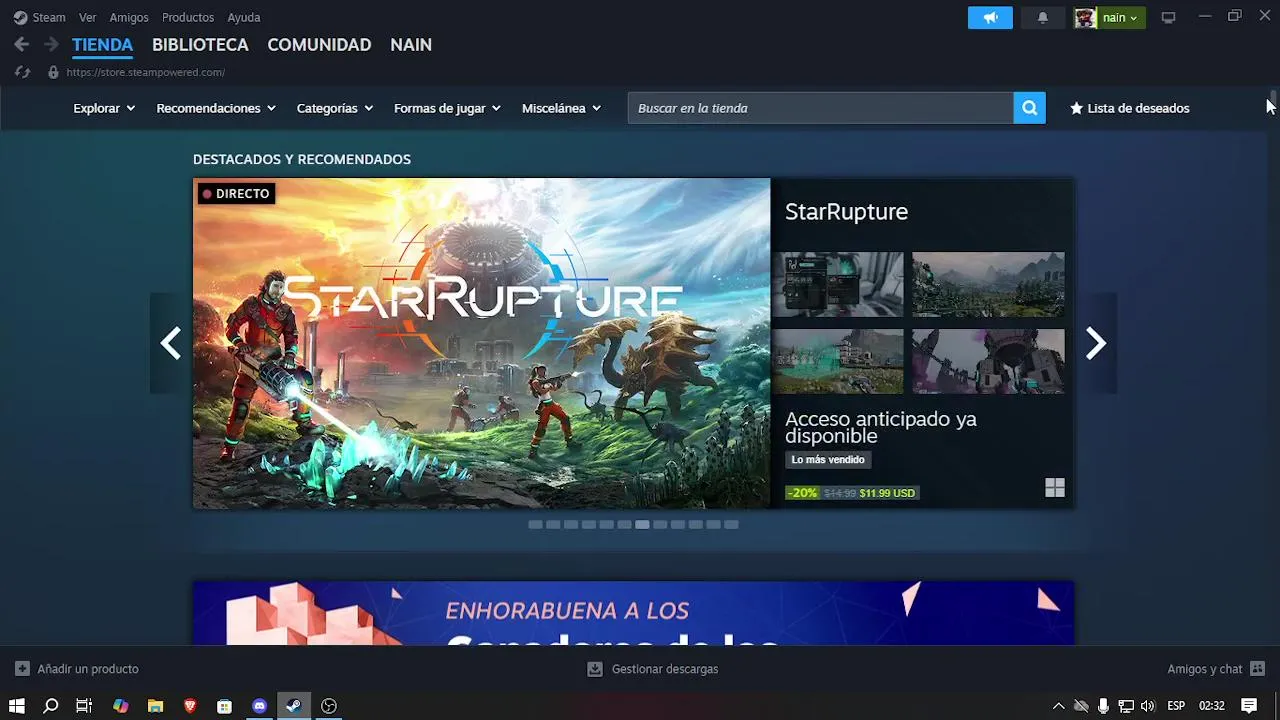
Task: Open Amigos y chat
Action: (1216, 669)
